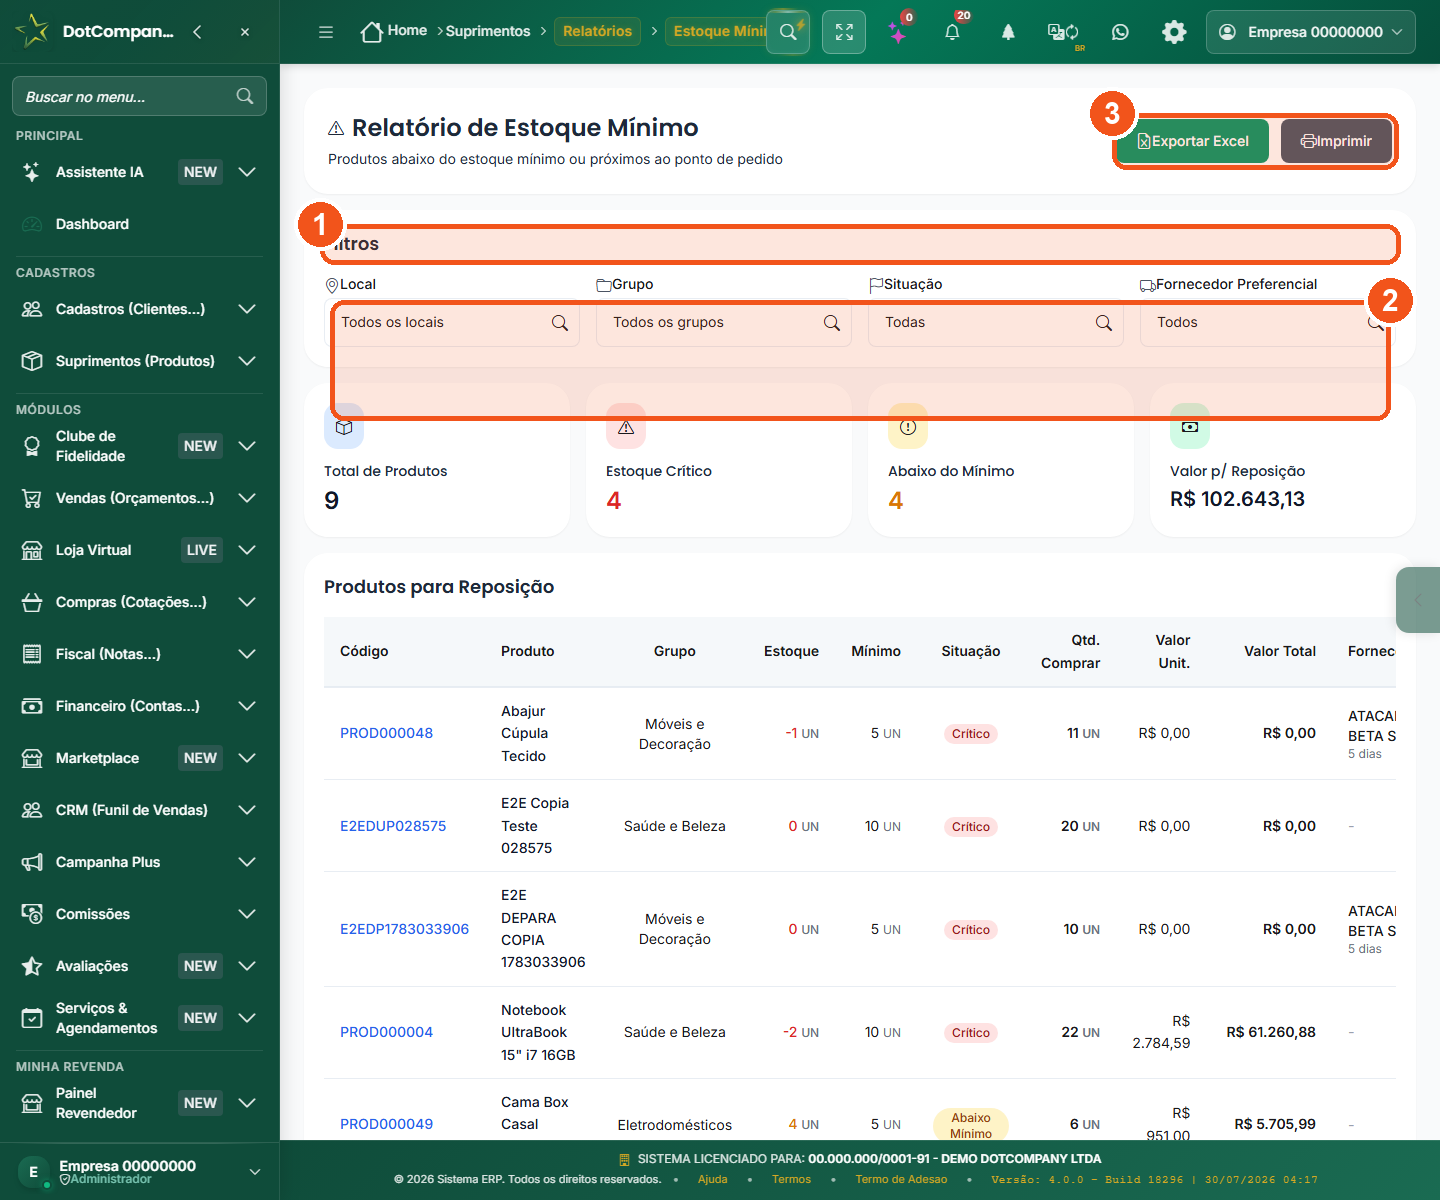The height and width of the screenshot is (1200, 1440).
Task: Expand the sidebar footer Empresa 00000000 user menu
Action: (x=140, y=1172)
